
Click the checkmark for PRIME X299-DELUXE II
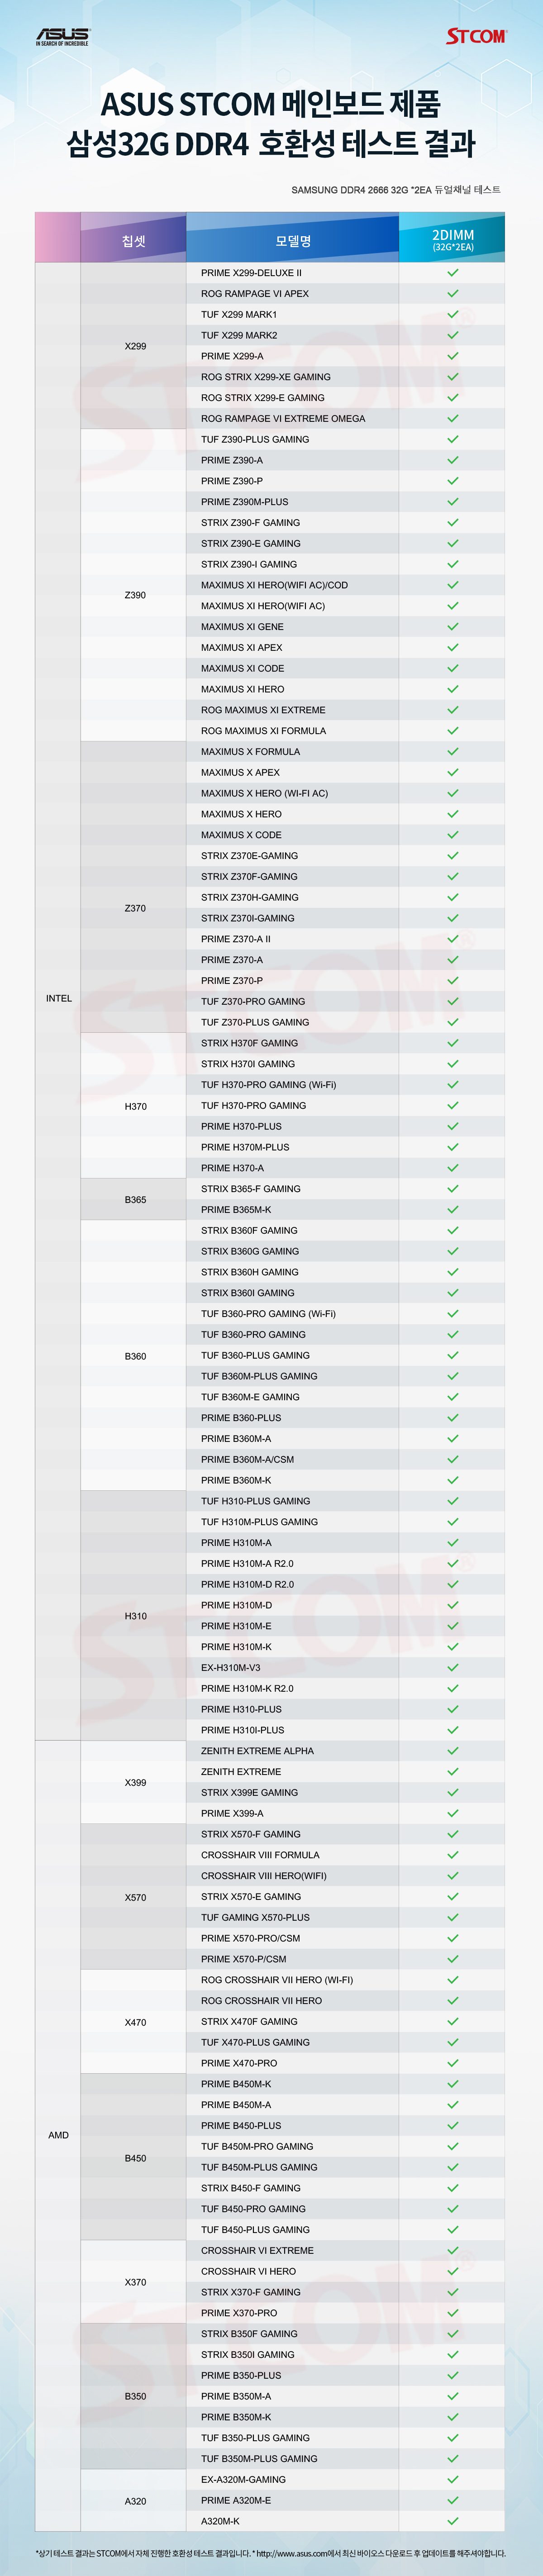(453, 272)
